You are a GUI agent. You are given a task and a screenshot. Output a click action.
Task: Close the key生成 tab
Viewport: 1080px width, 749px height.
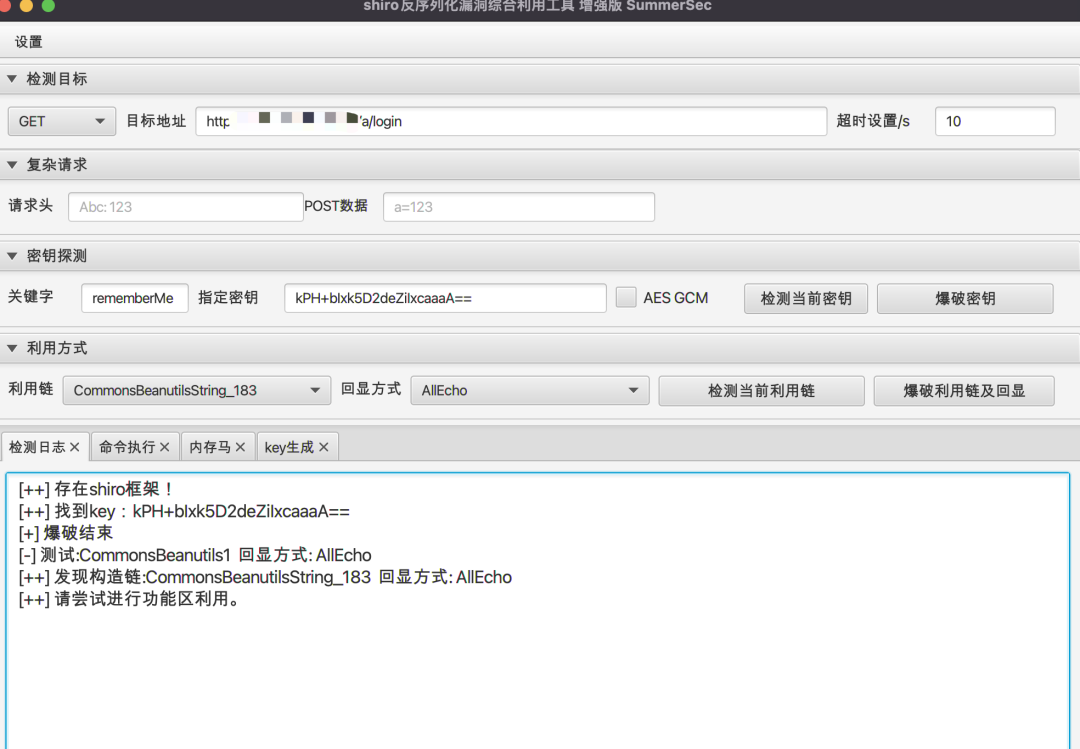[x=324, y=447]
